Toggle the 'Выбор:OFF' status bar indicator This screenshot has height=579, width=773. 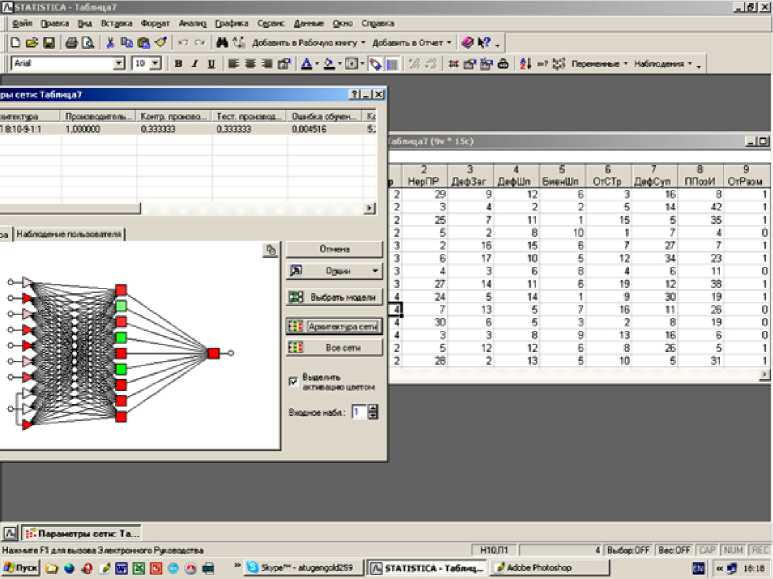coord(627,550)
